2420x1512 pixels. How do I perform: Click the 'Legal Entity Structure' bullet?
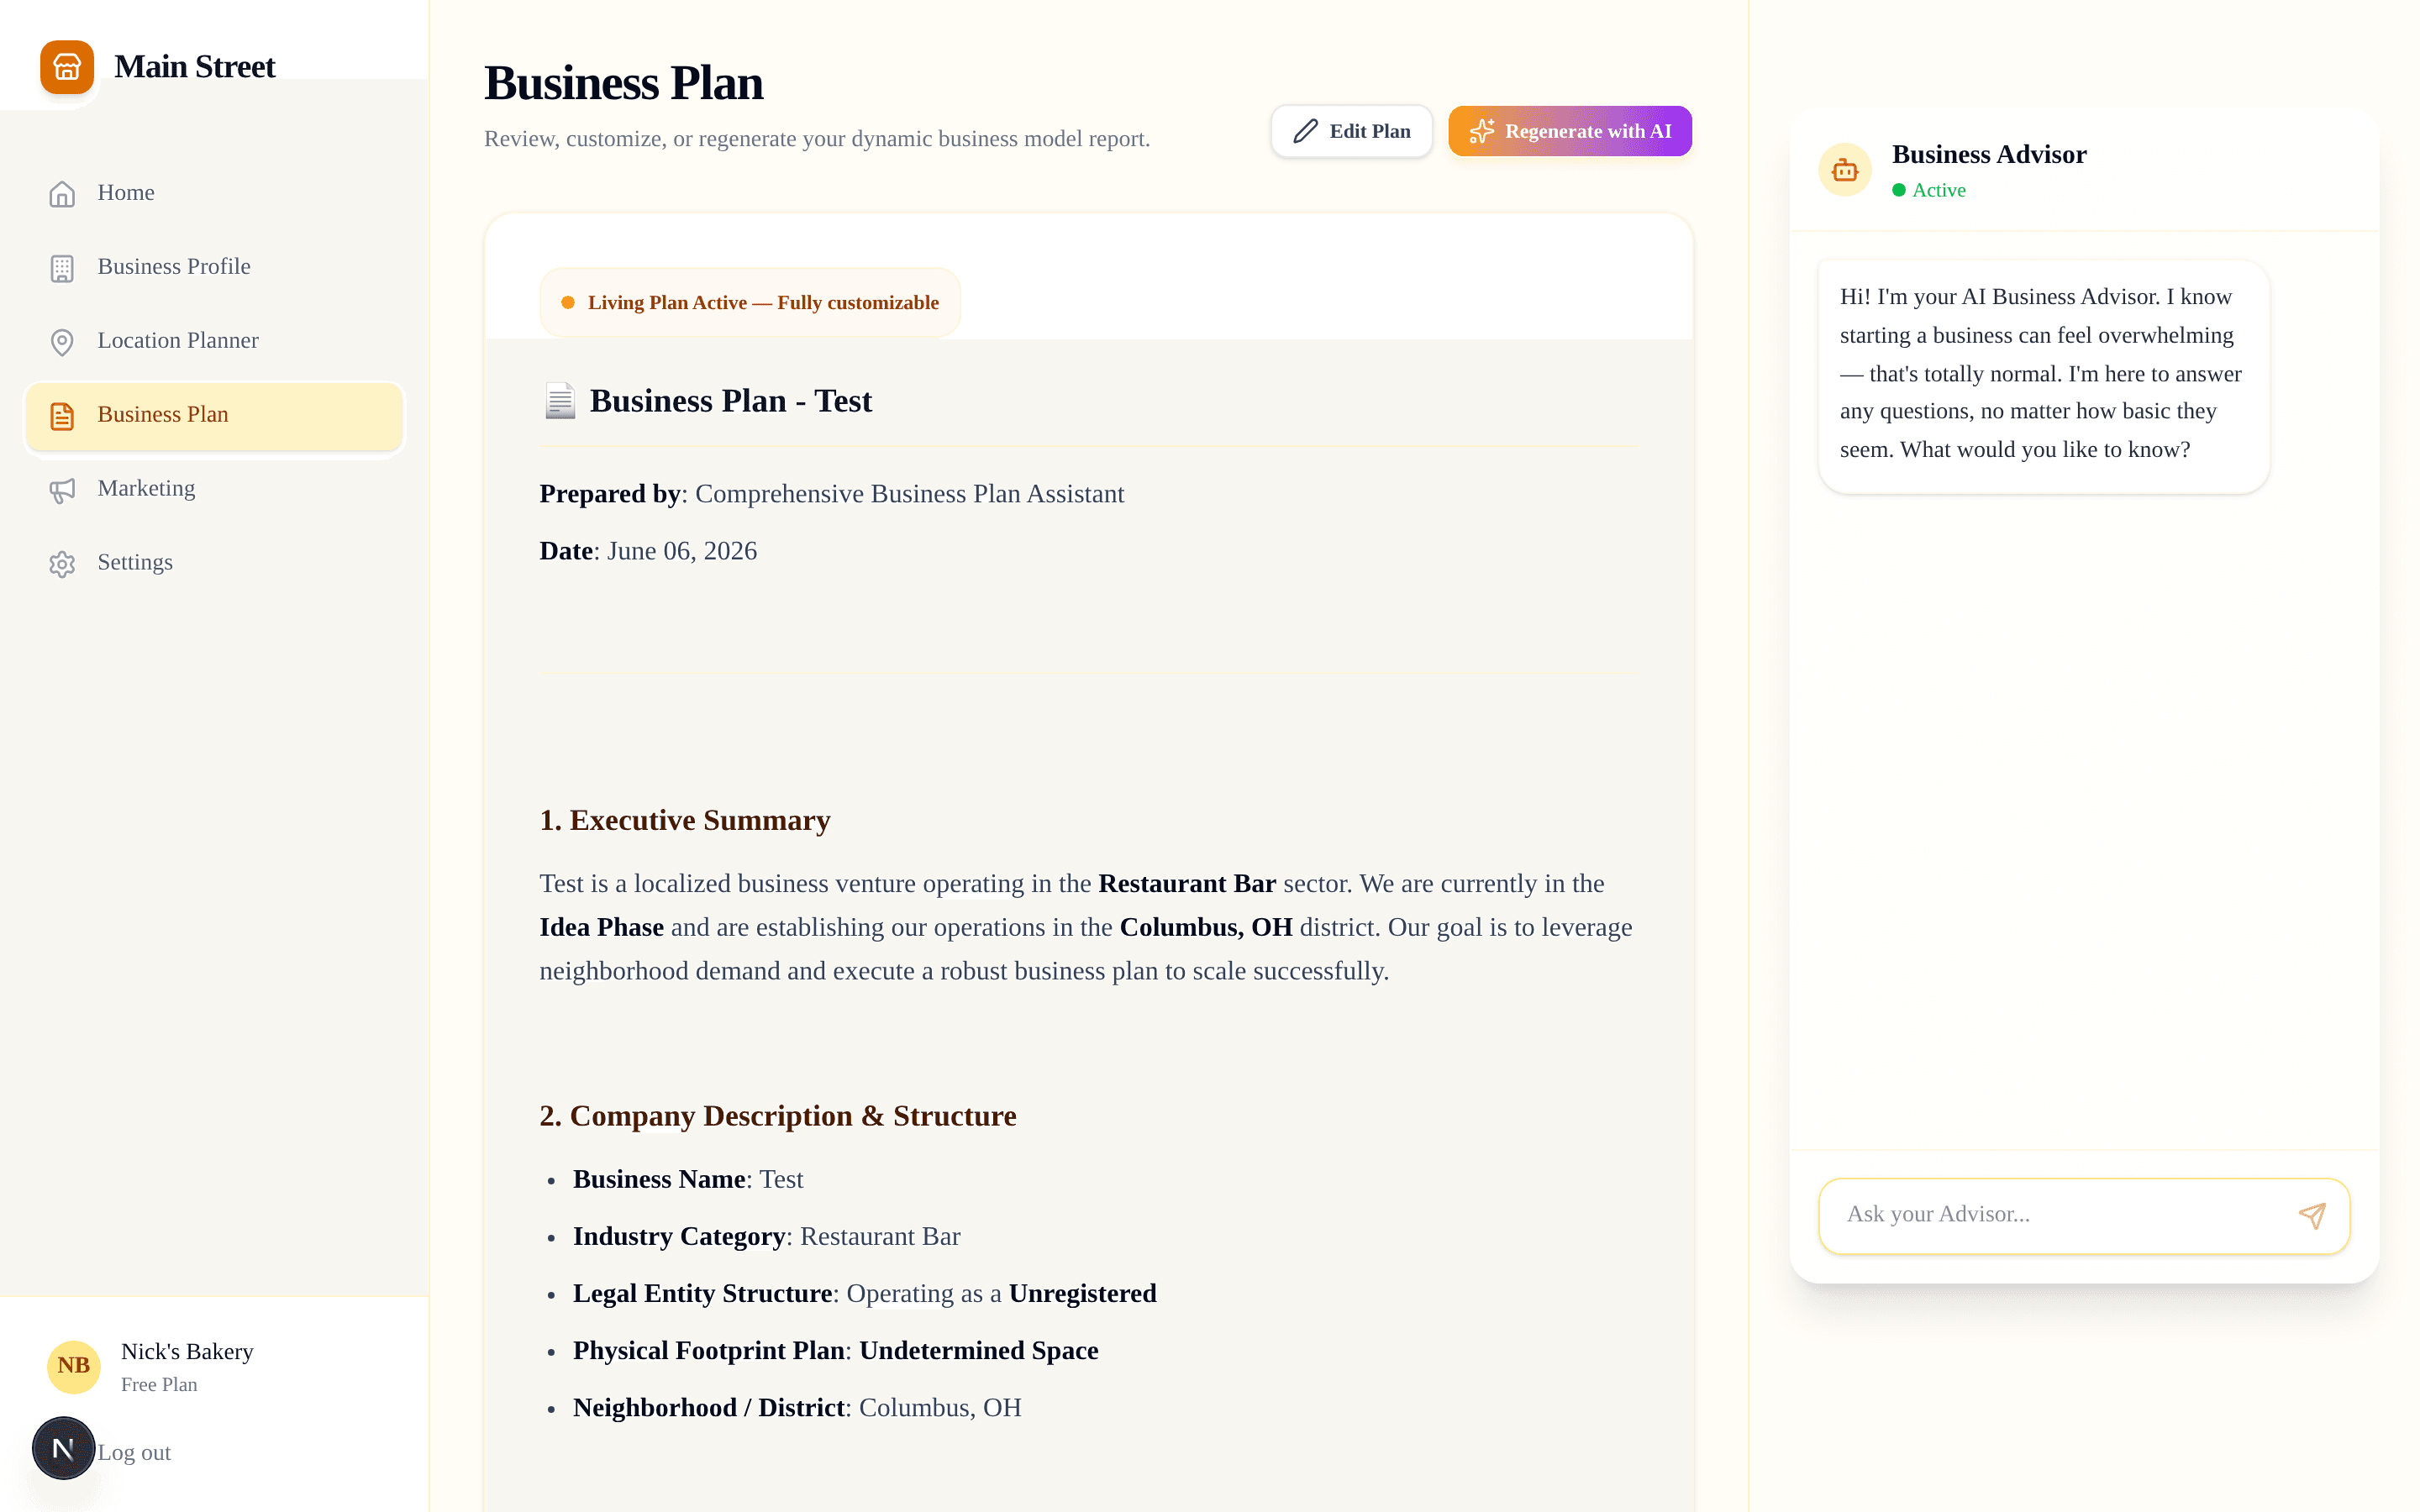click(x=865, y=1294)
